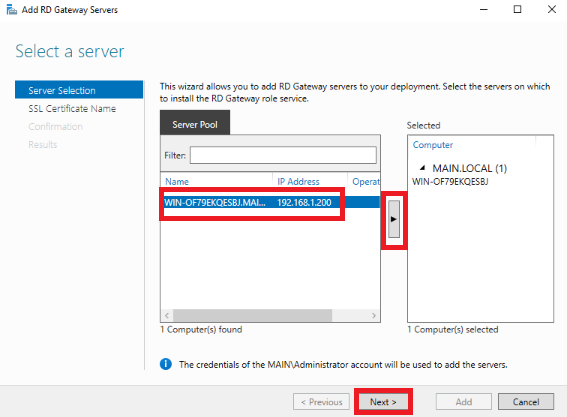The image size is (567, 417).
Task: Click the horizontal scrollbar right arrow
Action: (374, 315)
